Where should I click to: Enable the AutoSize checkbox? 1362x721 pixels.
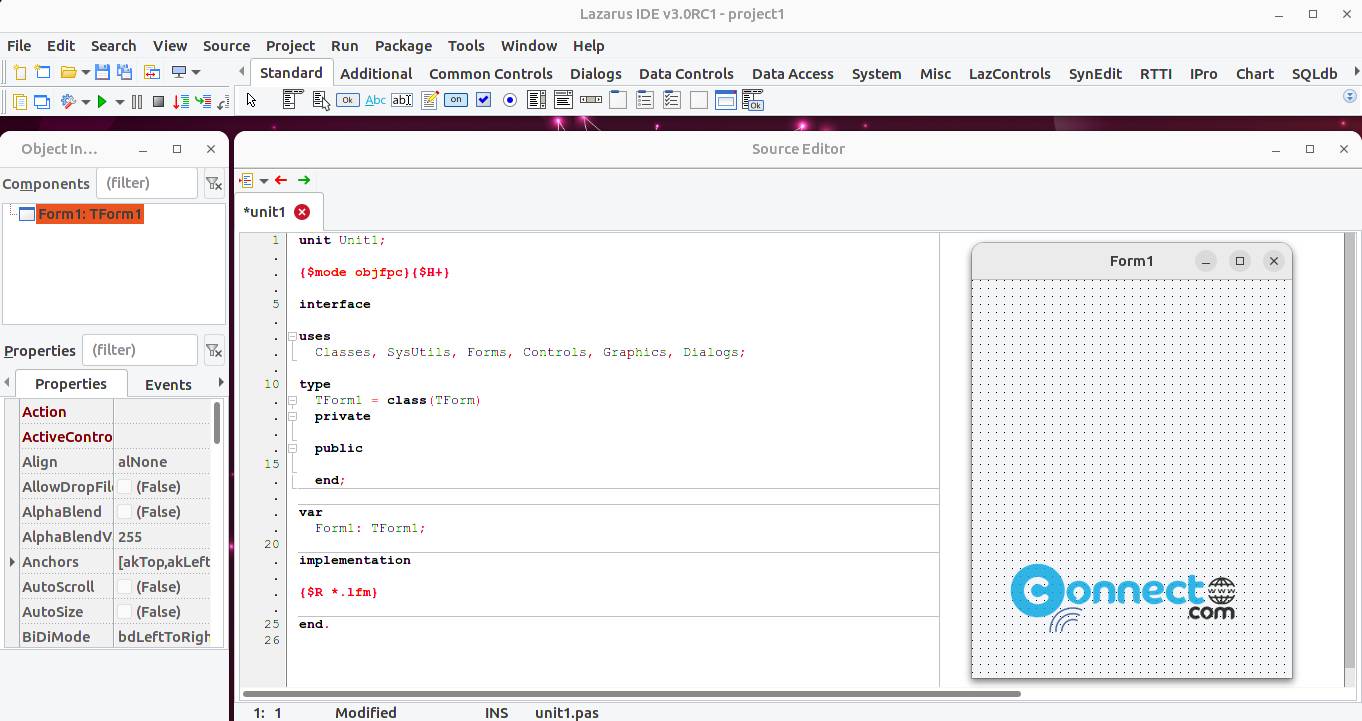(x=125, y=612)
